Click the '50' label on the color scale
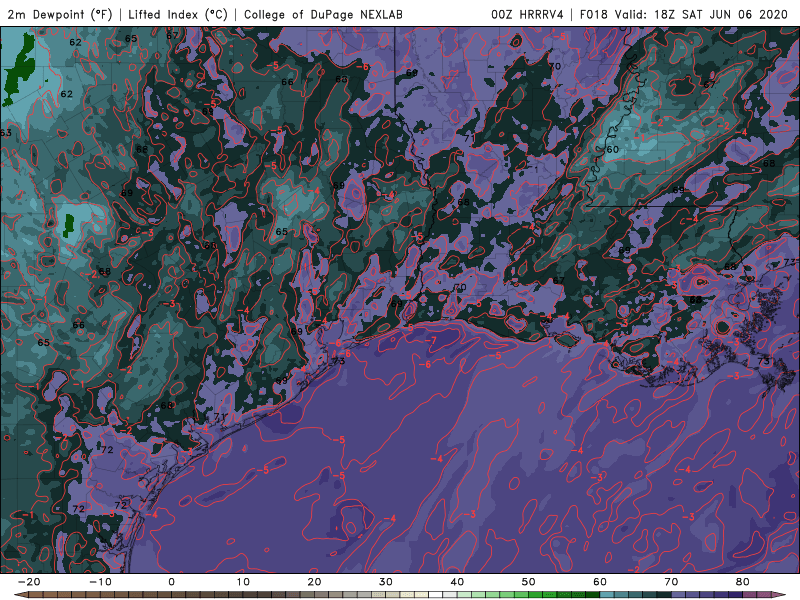This screenshot has width=800, height=600. point(529,582)
